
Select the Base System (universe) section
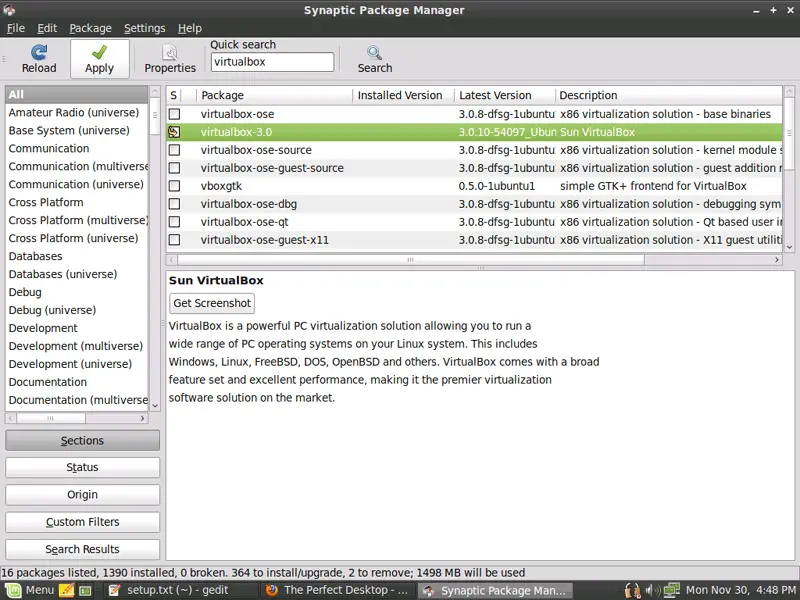pyautogui.click(x=77, y=131)
